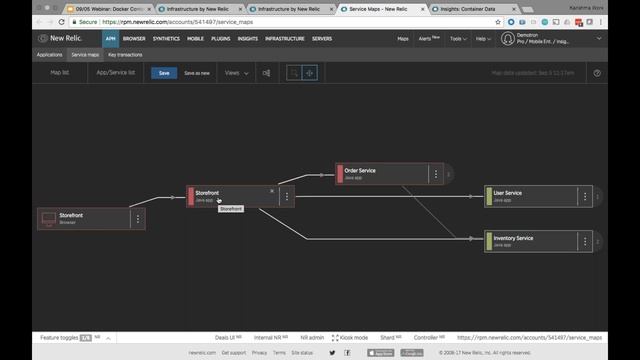
Task: Reload the page in browser
Action: [x=62, y=22]
